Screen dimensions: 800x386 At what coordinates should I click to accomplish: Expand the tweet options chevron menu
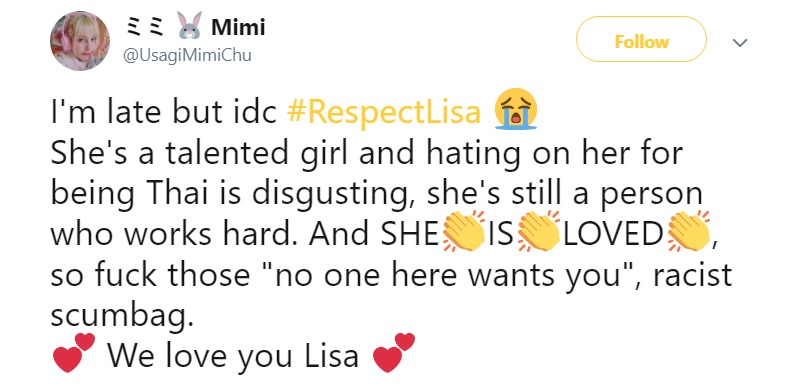(x=740, y=43)
